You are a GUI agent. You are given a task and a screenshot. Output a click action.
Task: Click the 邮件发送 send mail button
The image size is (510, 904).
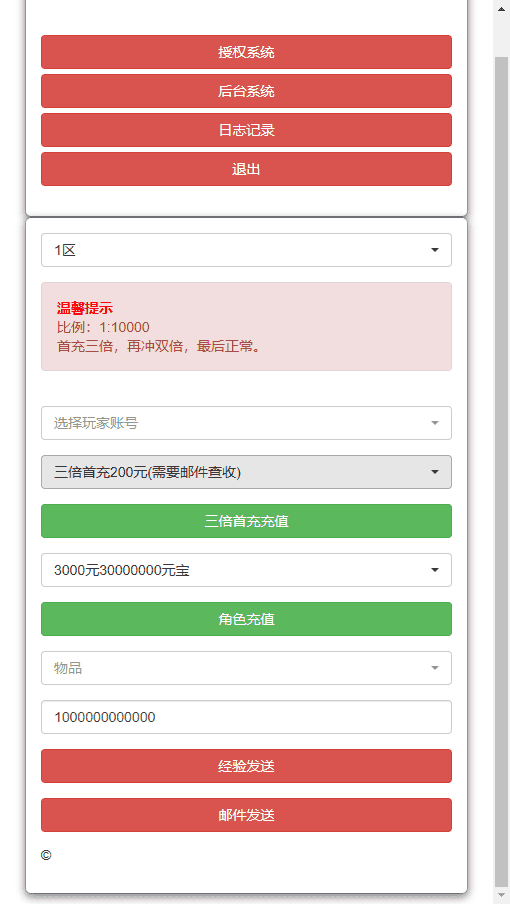point(246,815)
